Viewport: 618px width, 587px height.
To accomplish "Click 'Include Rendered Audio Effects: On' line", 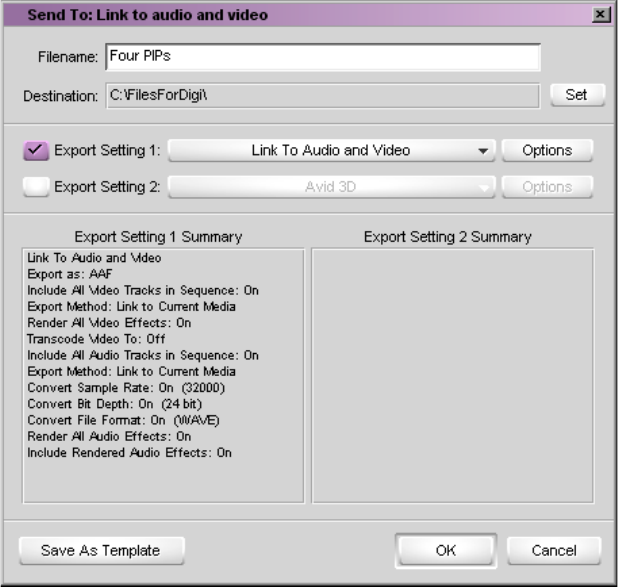I will point(129,453).
